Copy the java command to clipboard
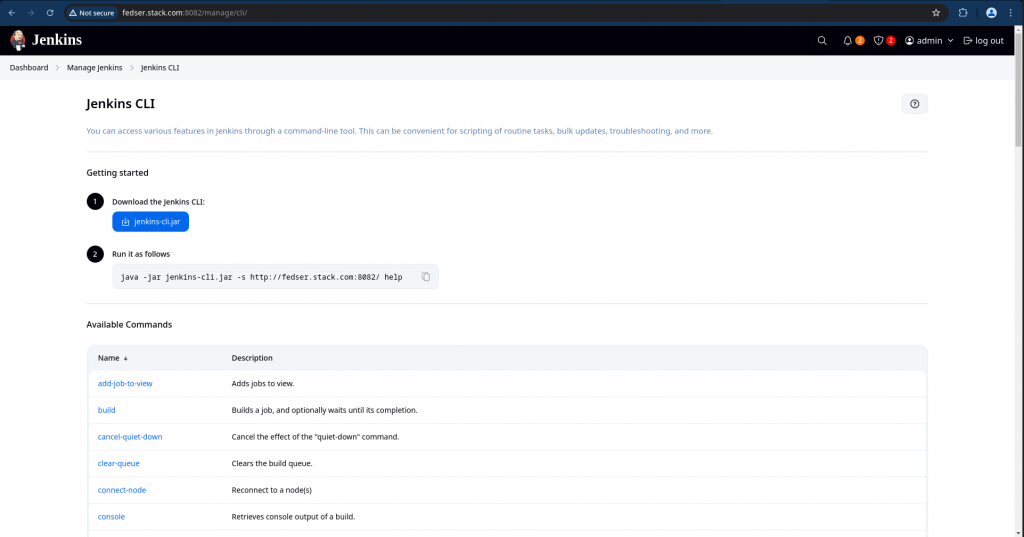Viewport: 1024px width, 537px height. tap(426, 277)
